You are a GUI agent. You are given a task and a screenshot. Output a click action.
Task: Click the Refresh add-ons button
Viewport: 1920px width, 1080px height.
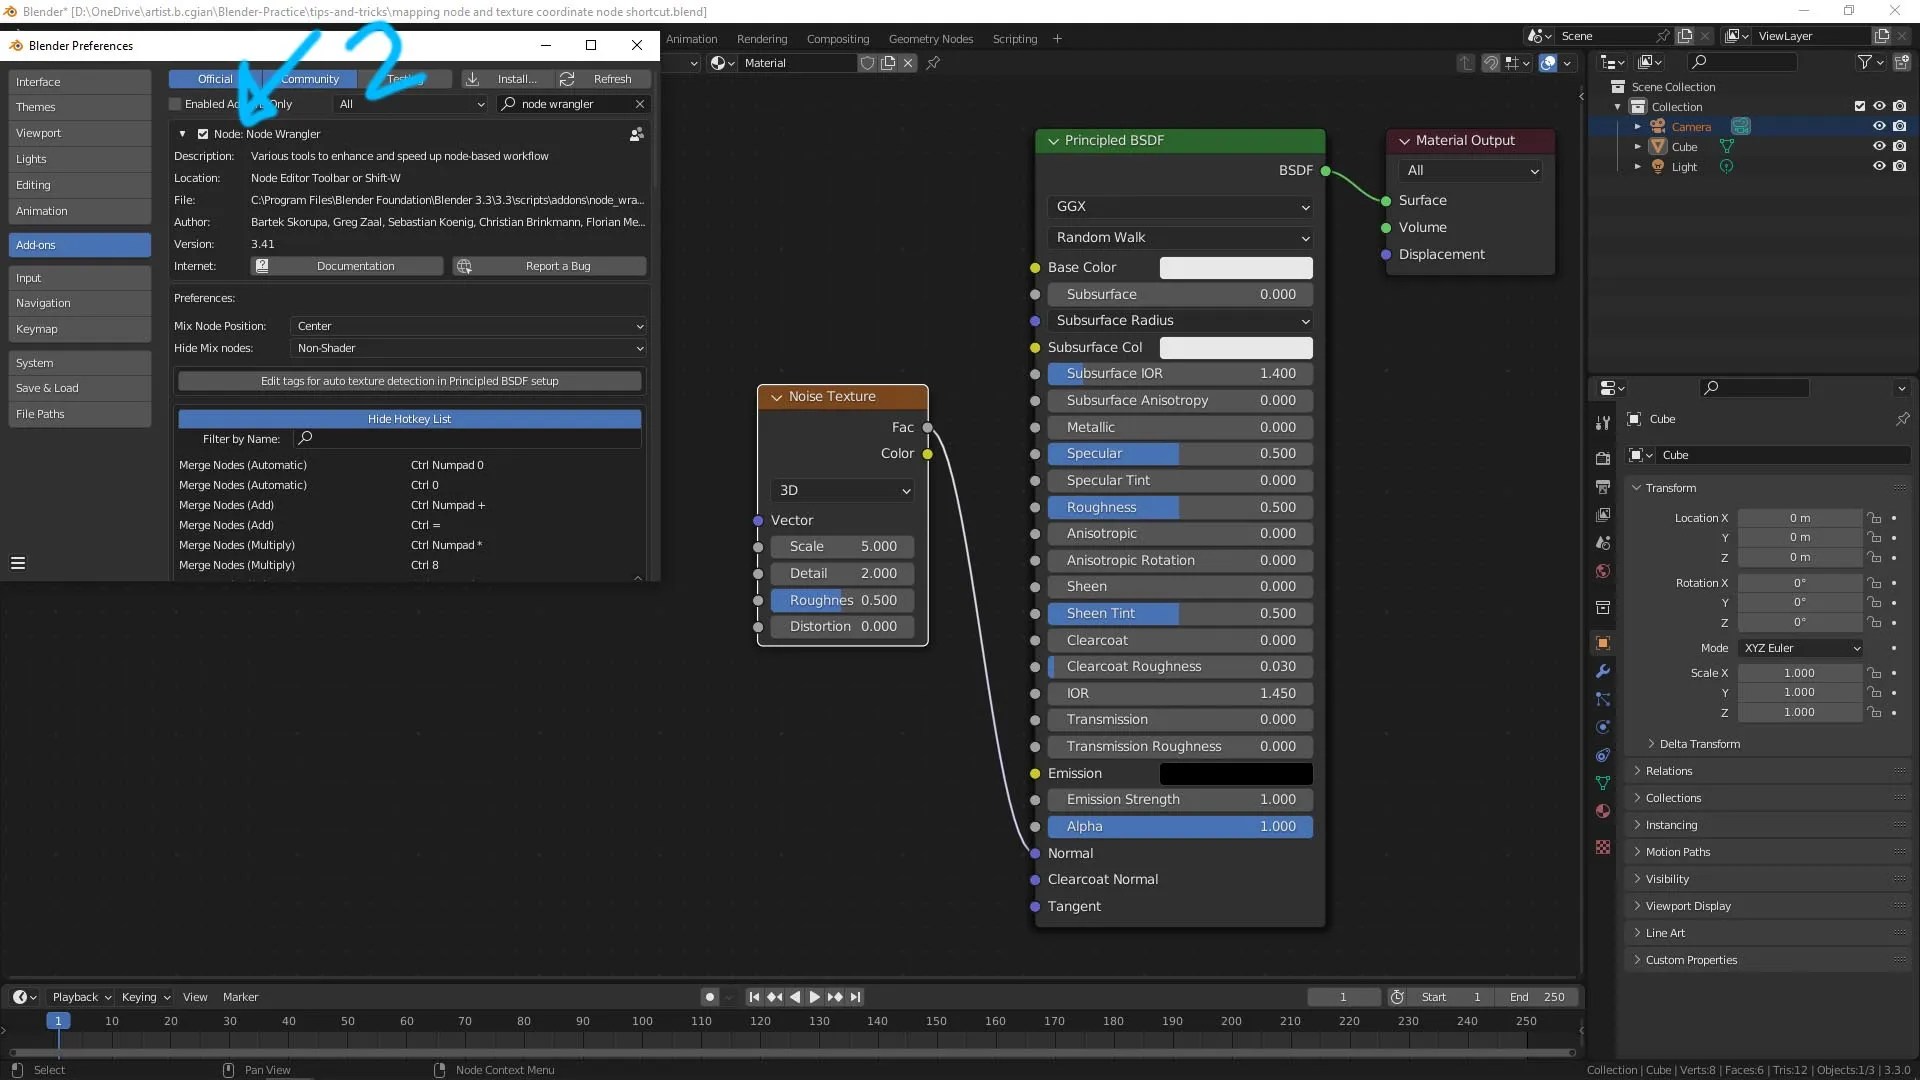600,78
